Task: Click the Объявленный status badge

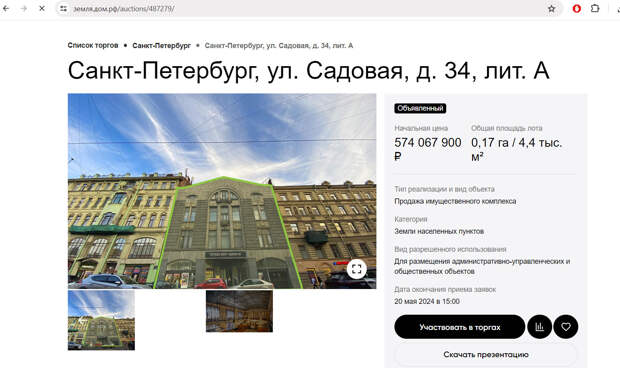Action: 420,108
